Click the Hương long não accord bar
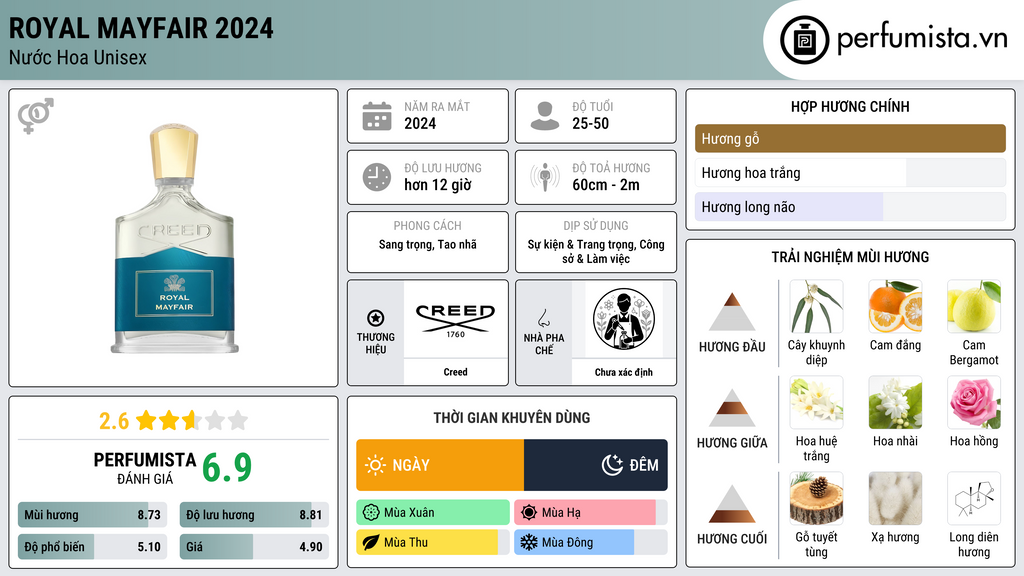Viewport: 1024px width, 576px height. (850, 207)
